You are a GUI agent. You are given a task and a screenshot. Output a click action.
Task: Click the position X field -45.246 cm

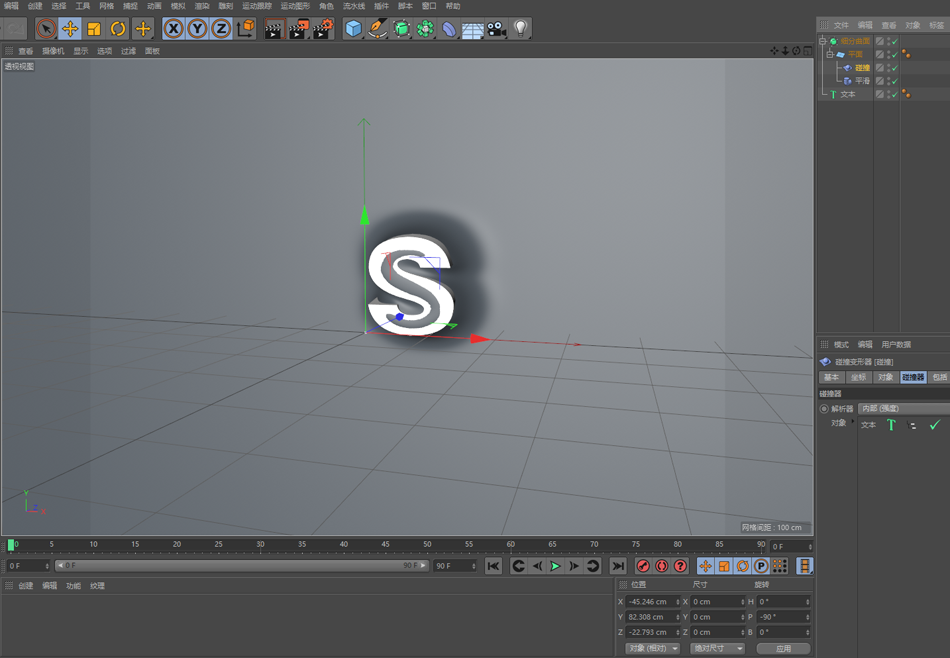(651, 602)
